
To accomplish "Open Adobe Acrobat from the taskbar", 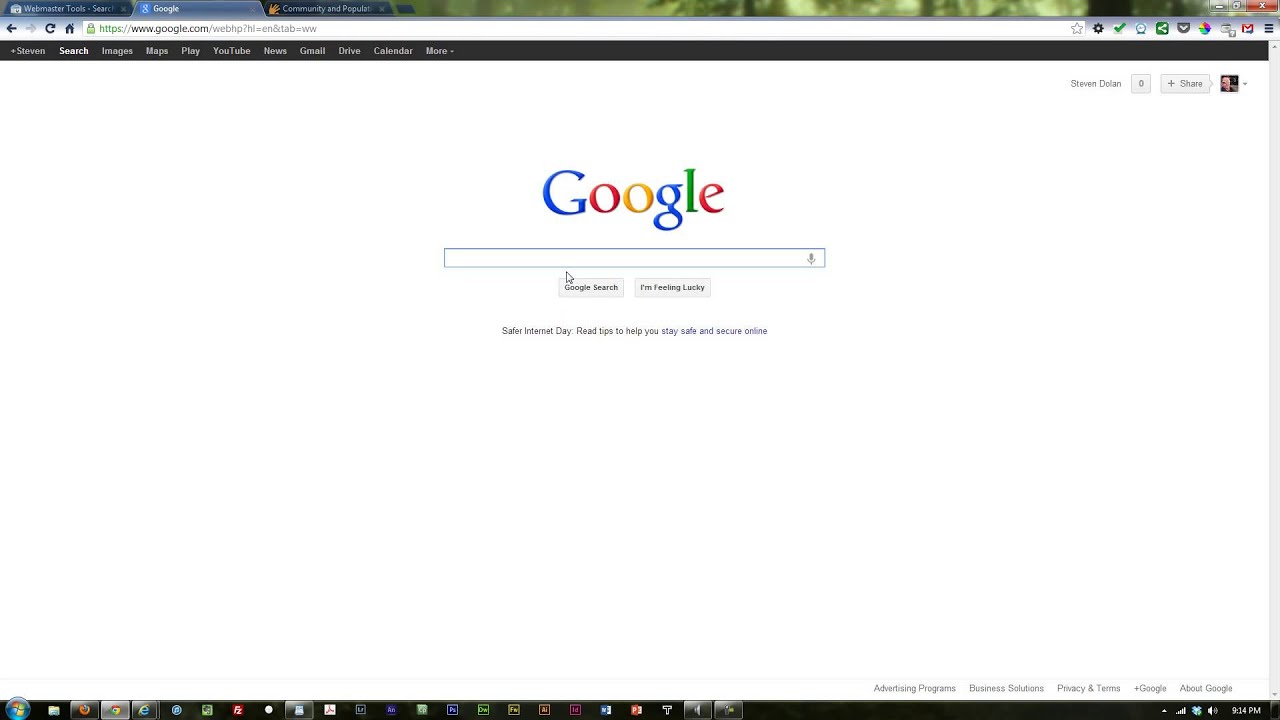I will pyautogui.click(x=329, y=710).
